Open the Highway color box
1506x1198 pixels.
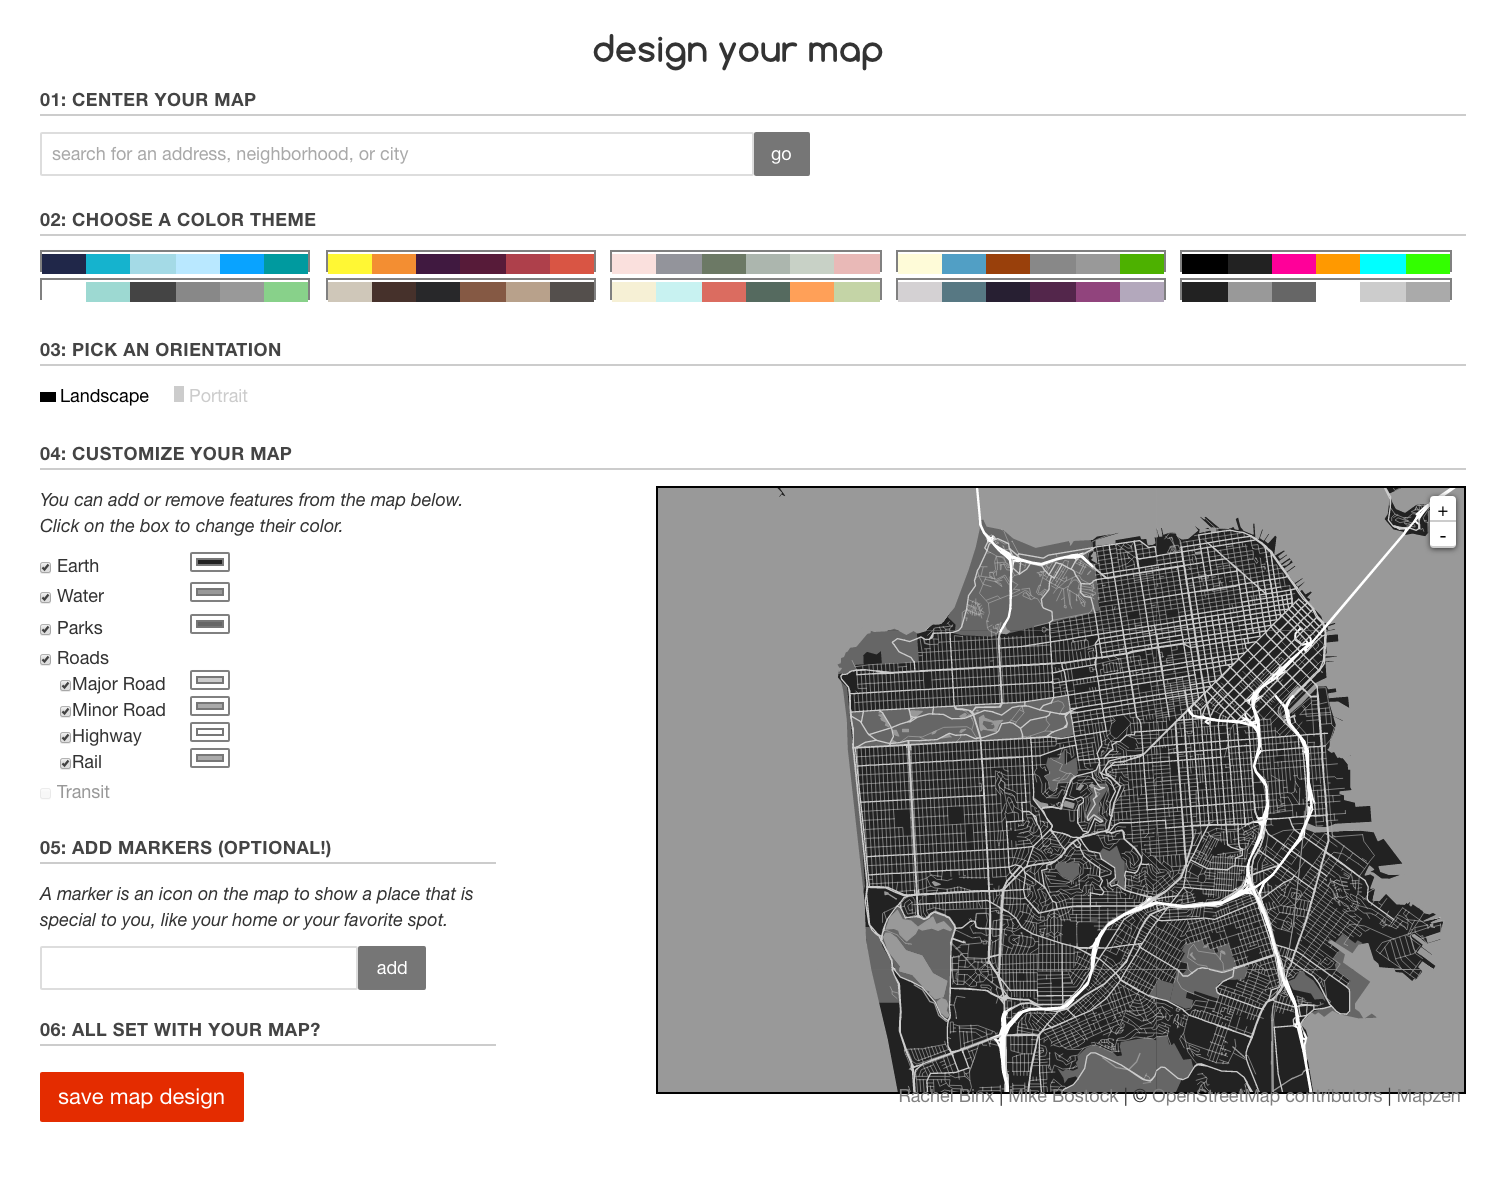coord(210,732)
